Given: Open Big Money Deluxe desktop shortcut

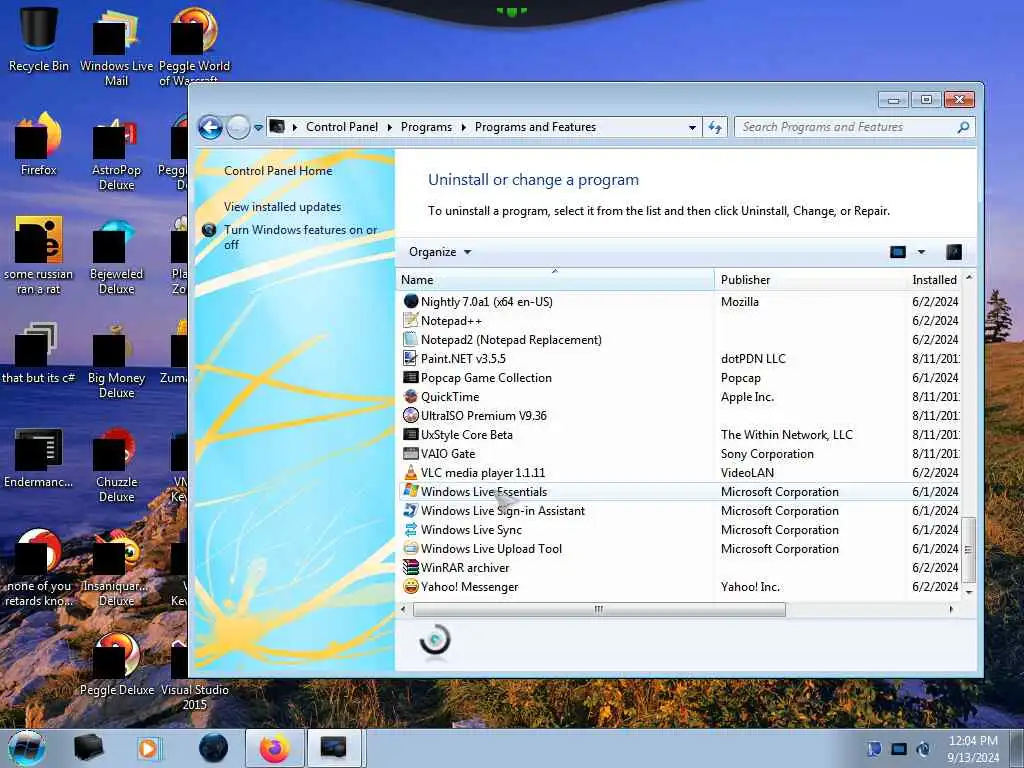Looking at the screenshot, I should click(116, 360).
